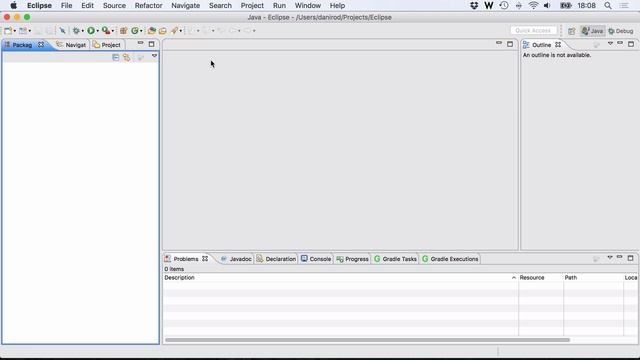Maximize the Package Explorer panel
The image size is (640, 360).
point(151,44)
